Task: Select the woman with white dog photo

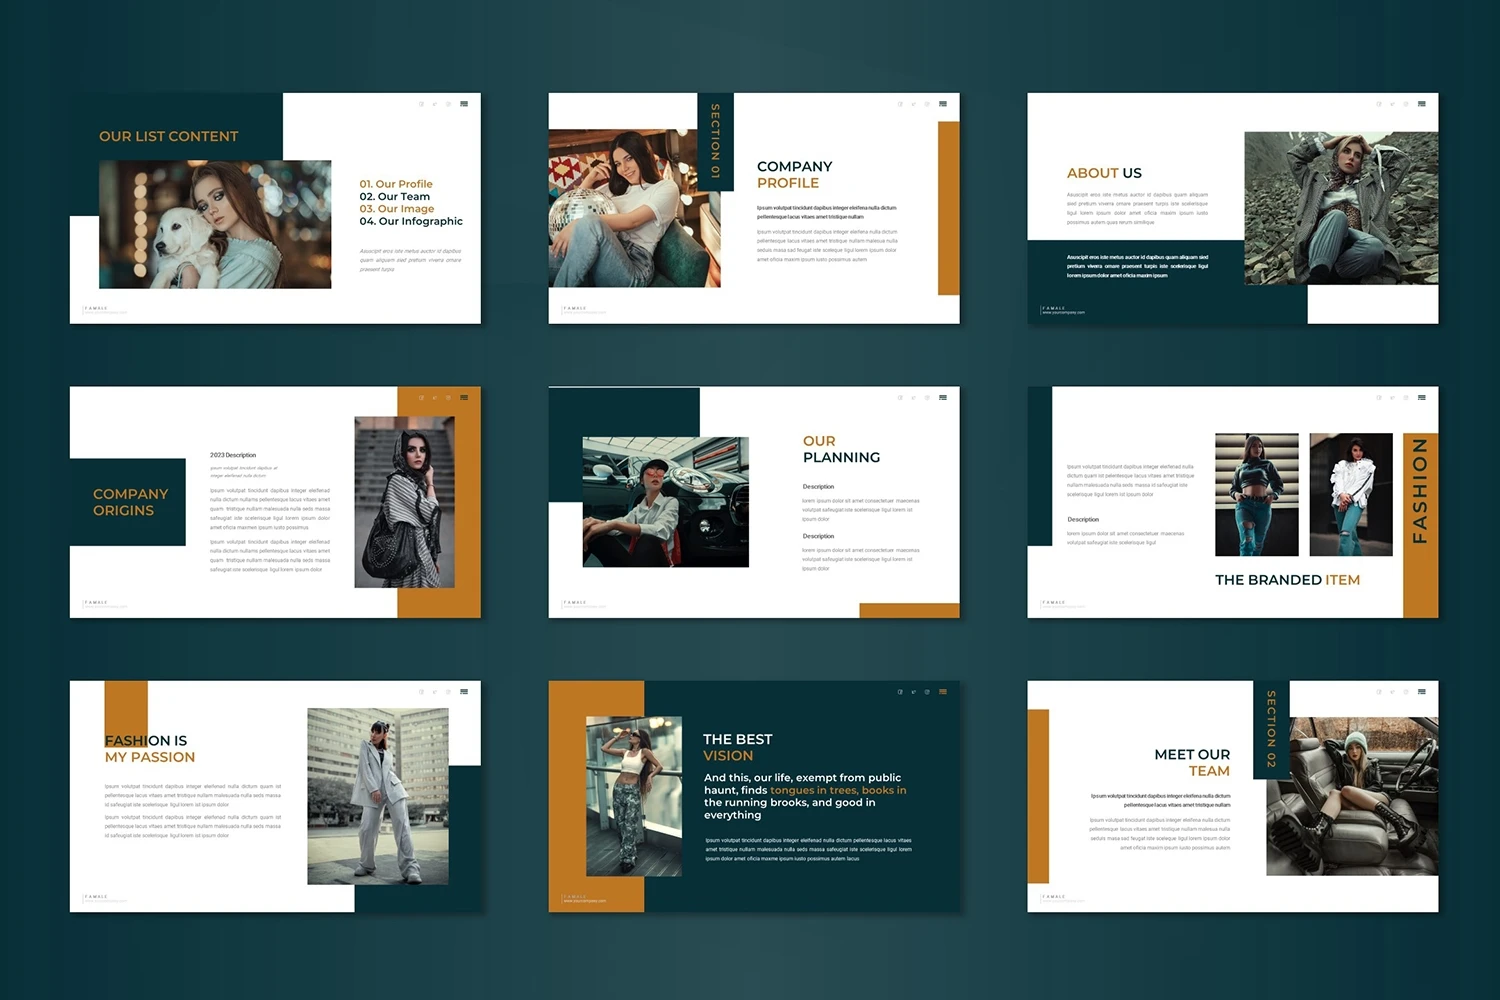Action: click(x=215, y=225)
